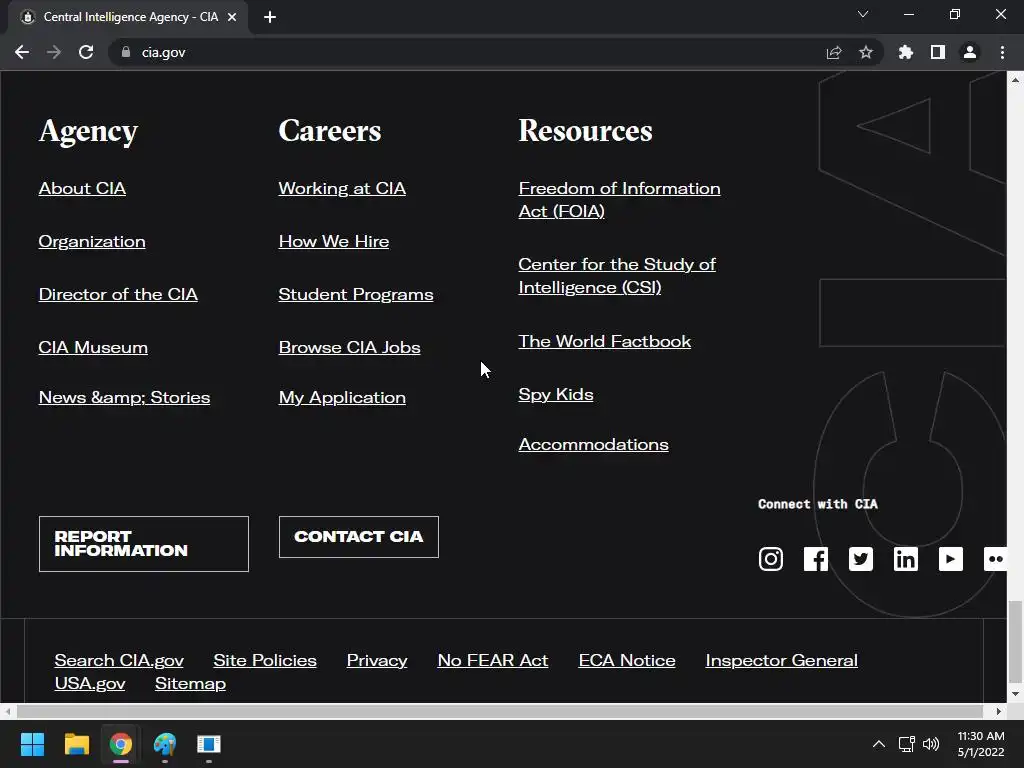View site security lock info
Viewport: 1024px width, 768px height.
(x=126, y=52)
